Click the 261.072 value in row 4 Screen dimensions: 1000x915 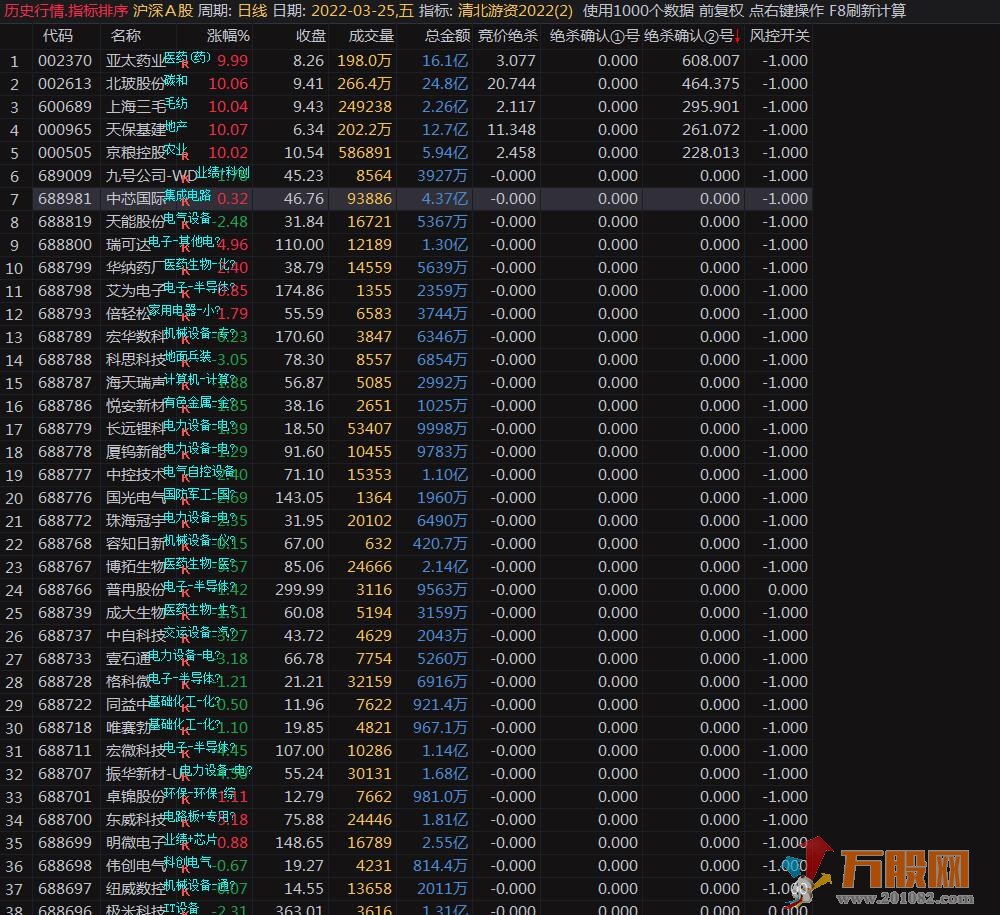[710, 129]
